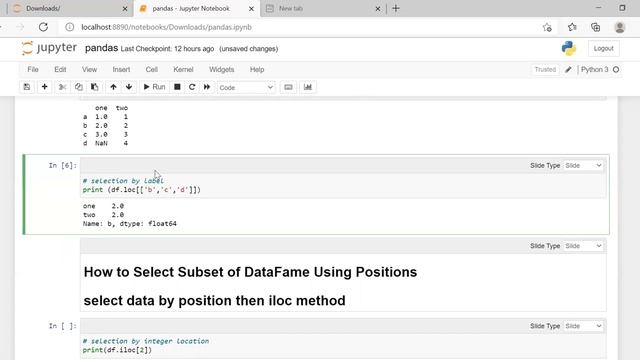
Task: Click the Python logo icon
Action: click(x=569, y=48)
